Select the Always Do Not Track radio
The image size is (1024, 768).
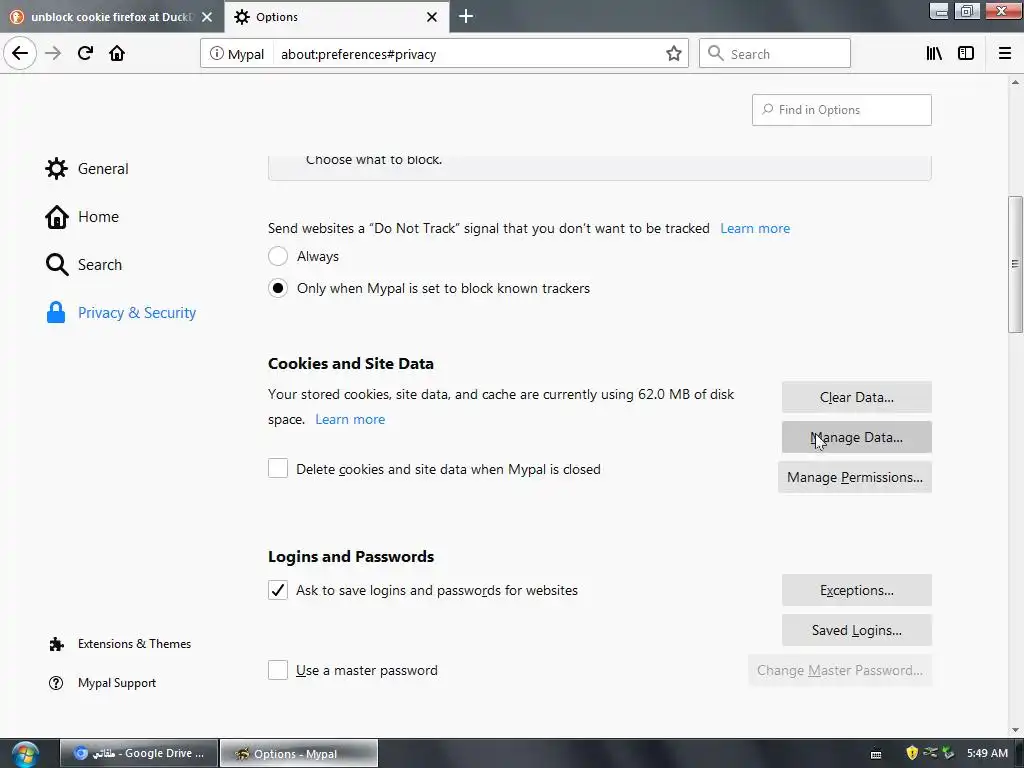(278, 256)
